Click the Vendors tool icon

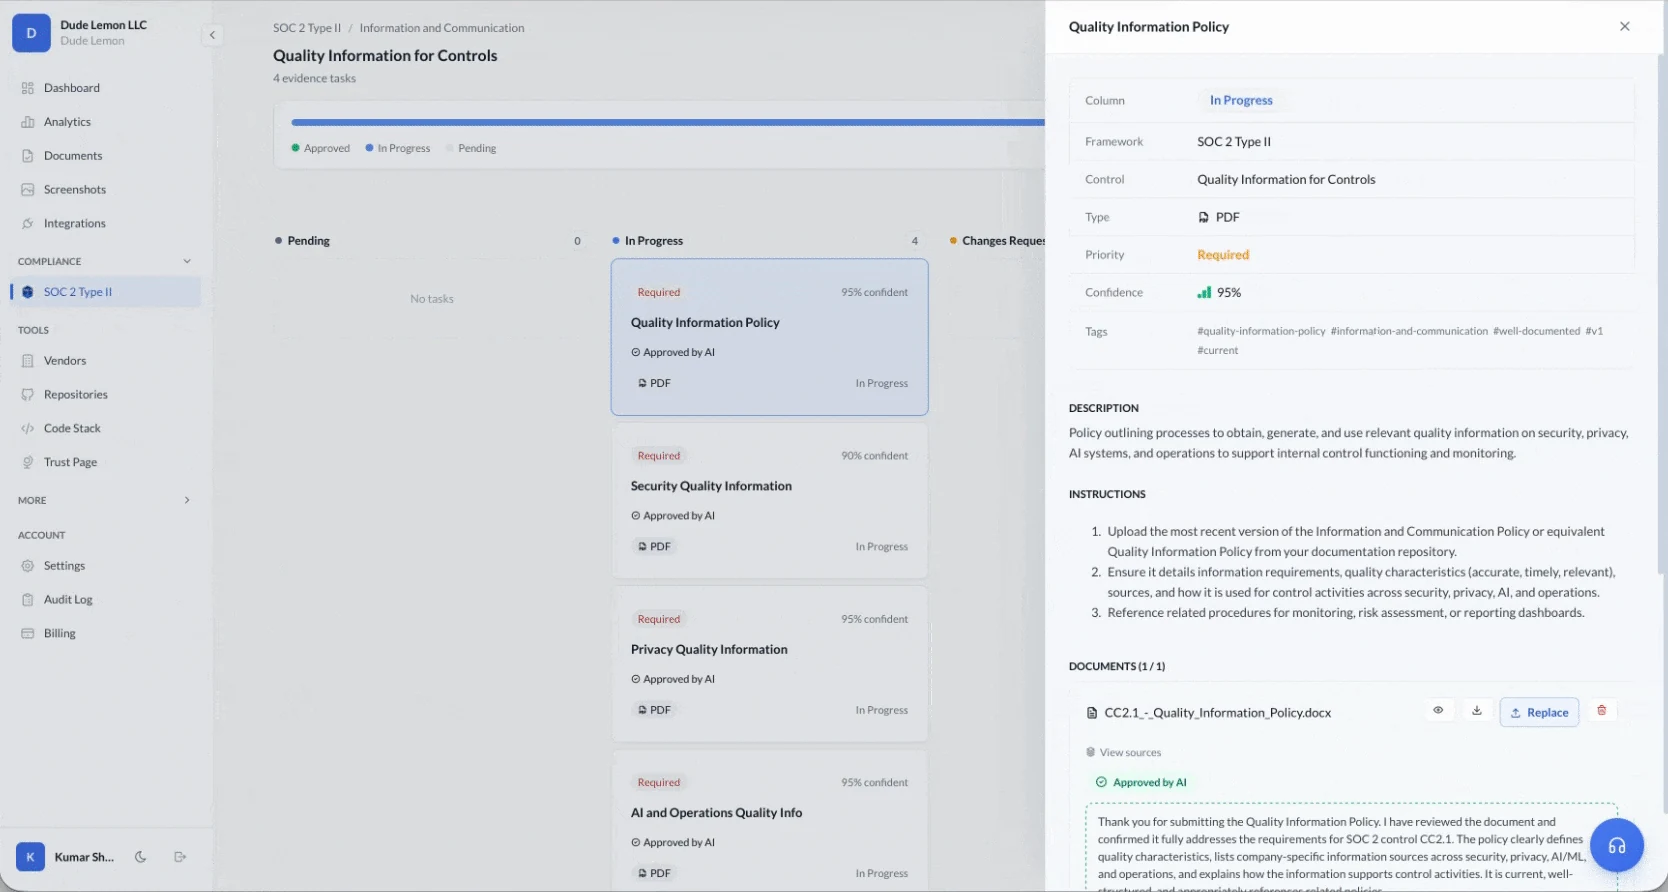point(28,361)
